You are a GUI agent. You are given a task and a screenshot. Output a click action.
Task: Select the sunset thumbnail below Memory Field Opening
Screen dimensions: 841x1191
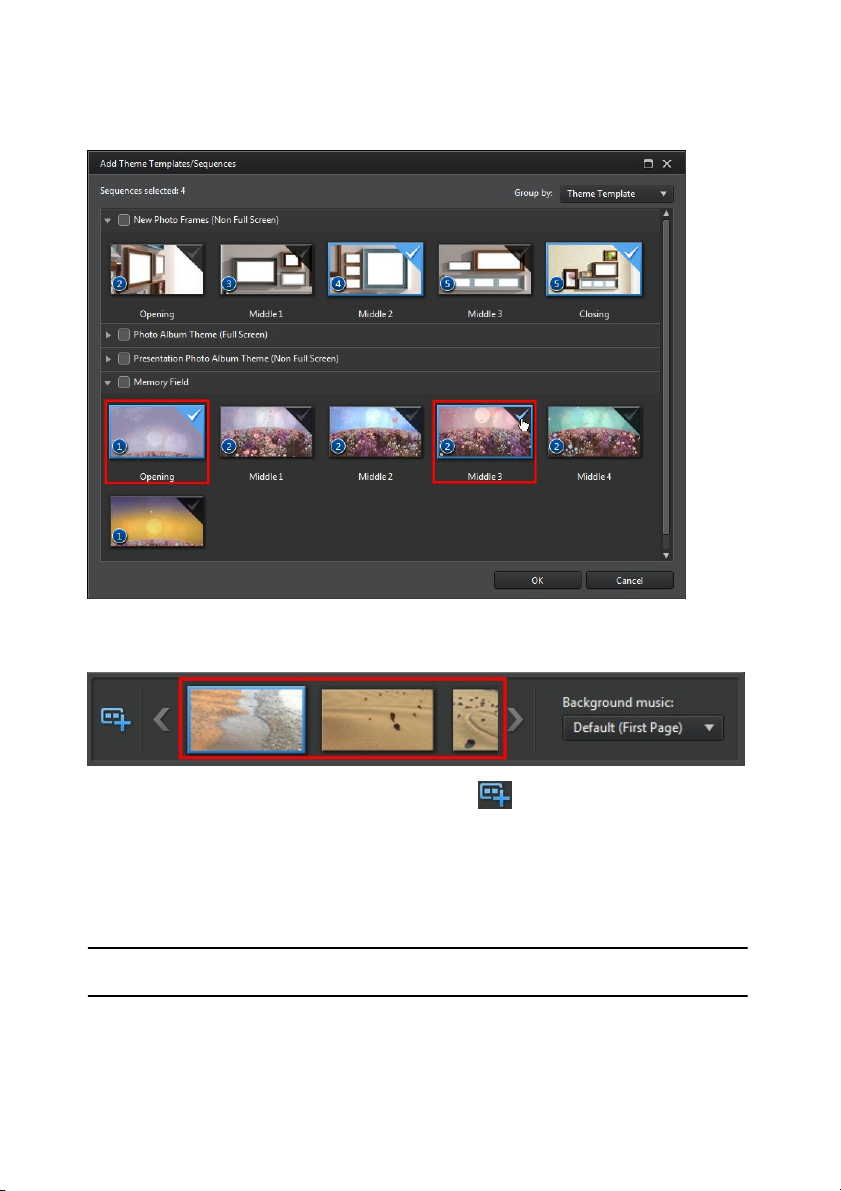pos(157,522)
